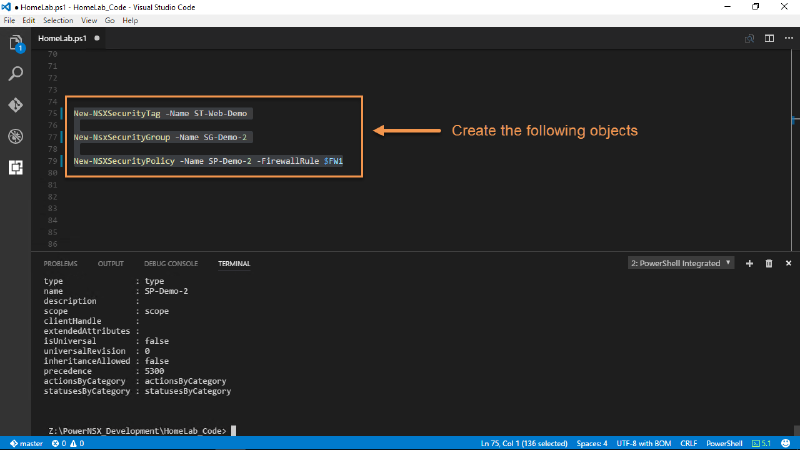Screen dimensions: 800x450
Task: Open the Help menu
Action: click(x=130, y=20)
